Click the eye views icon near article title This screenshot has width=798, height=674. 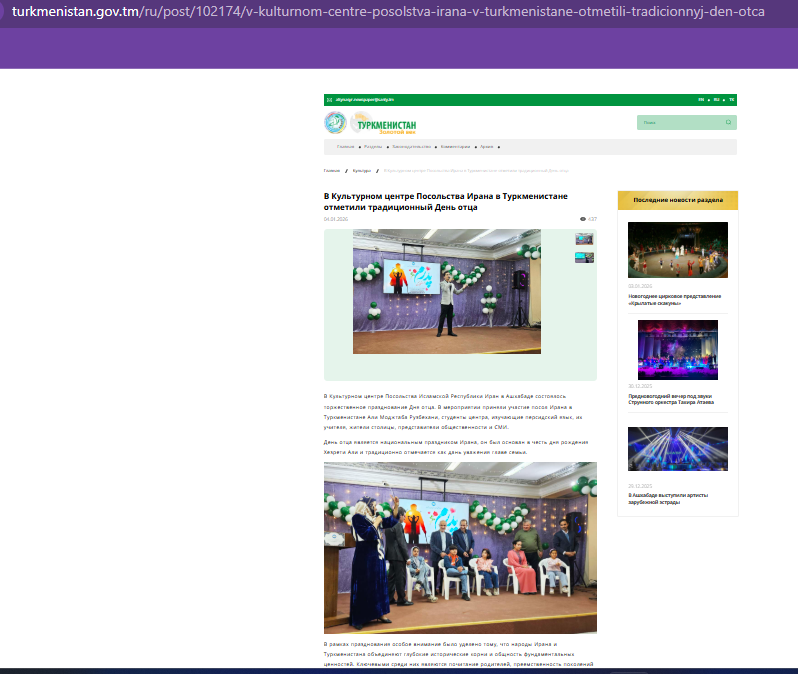click(x=583, y=219)
